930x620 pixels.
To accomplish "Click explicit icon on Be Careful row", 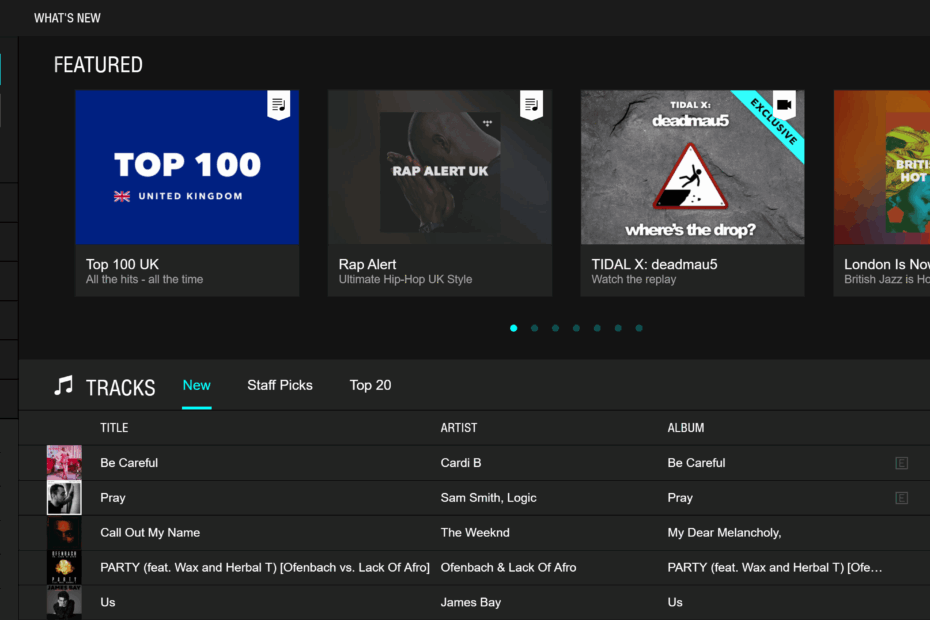I will 902,463.
